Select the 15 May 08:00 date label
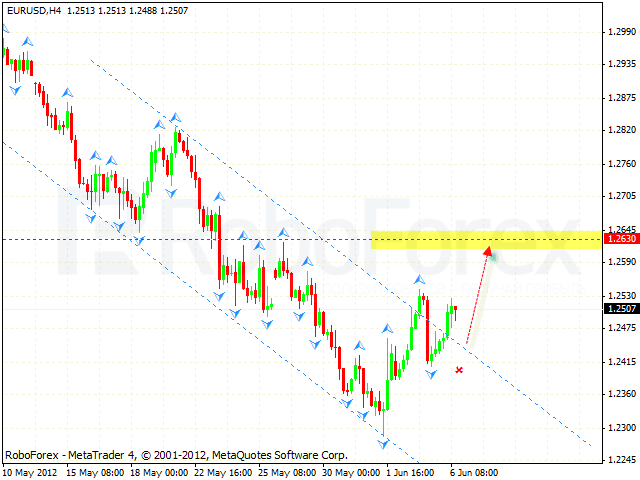 98,472
